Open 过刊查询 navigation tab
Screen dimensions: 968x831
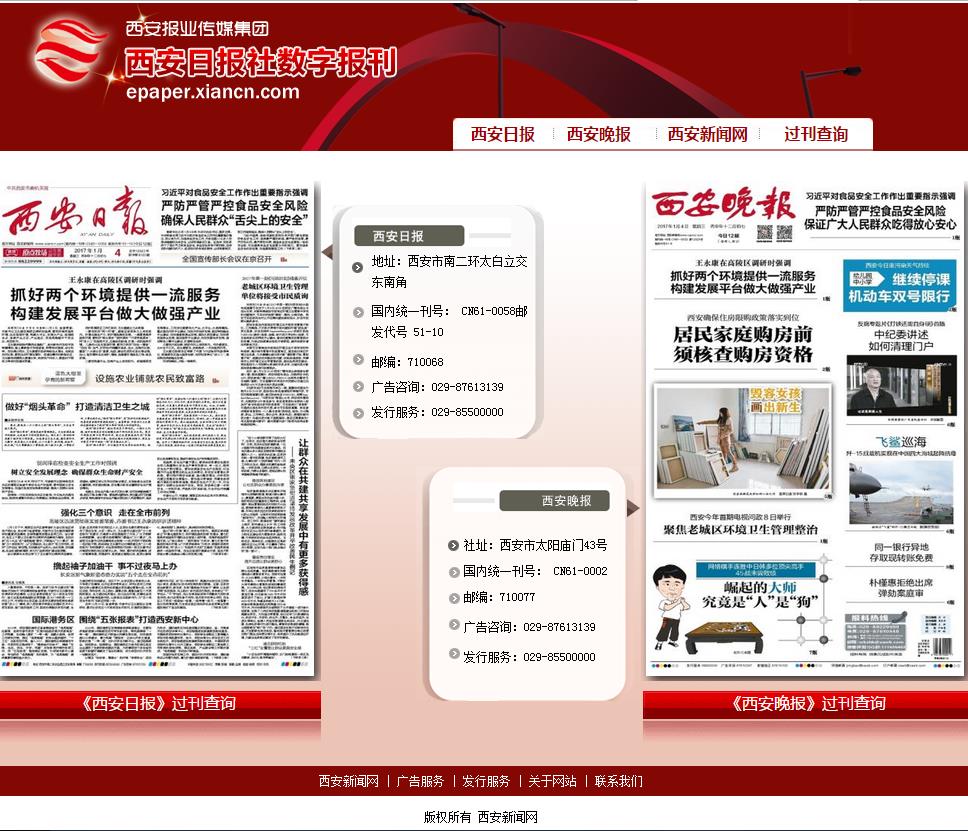point(816,134)
